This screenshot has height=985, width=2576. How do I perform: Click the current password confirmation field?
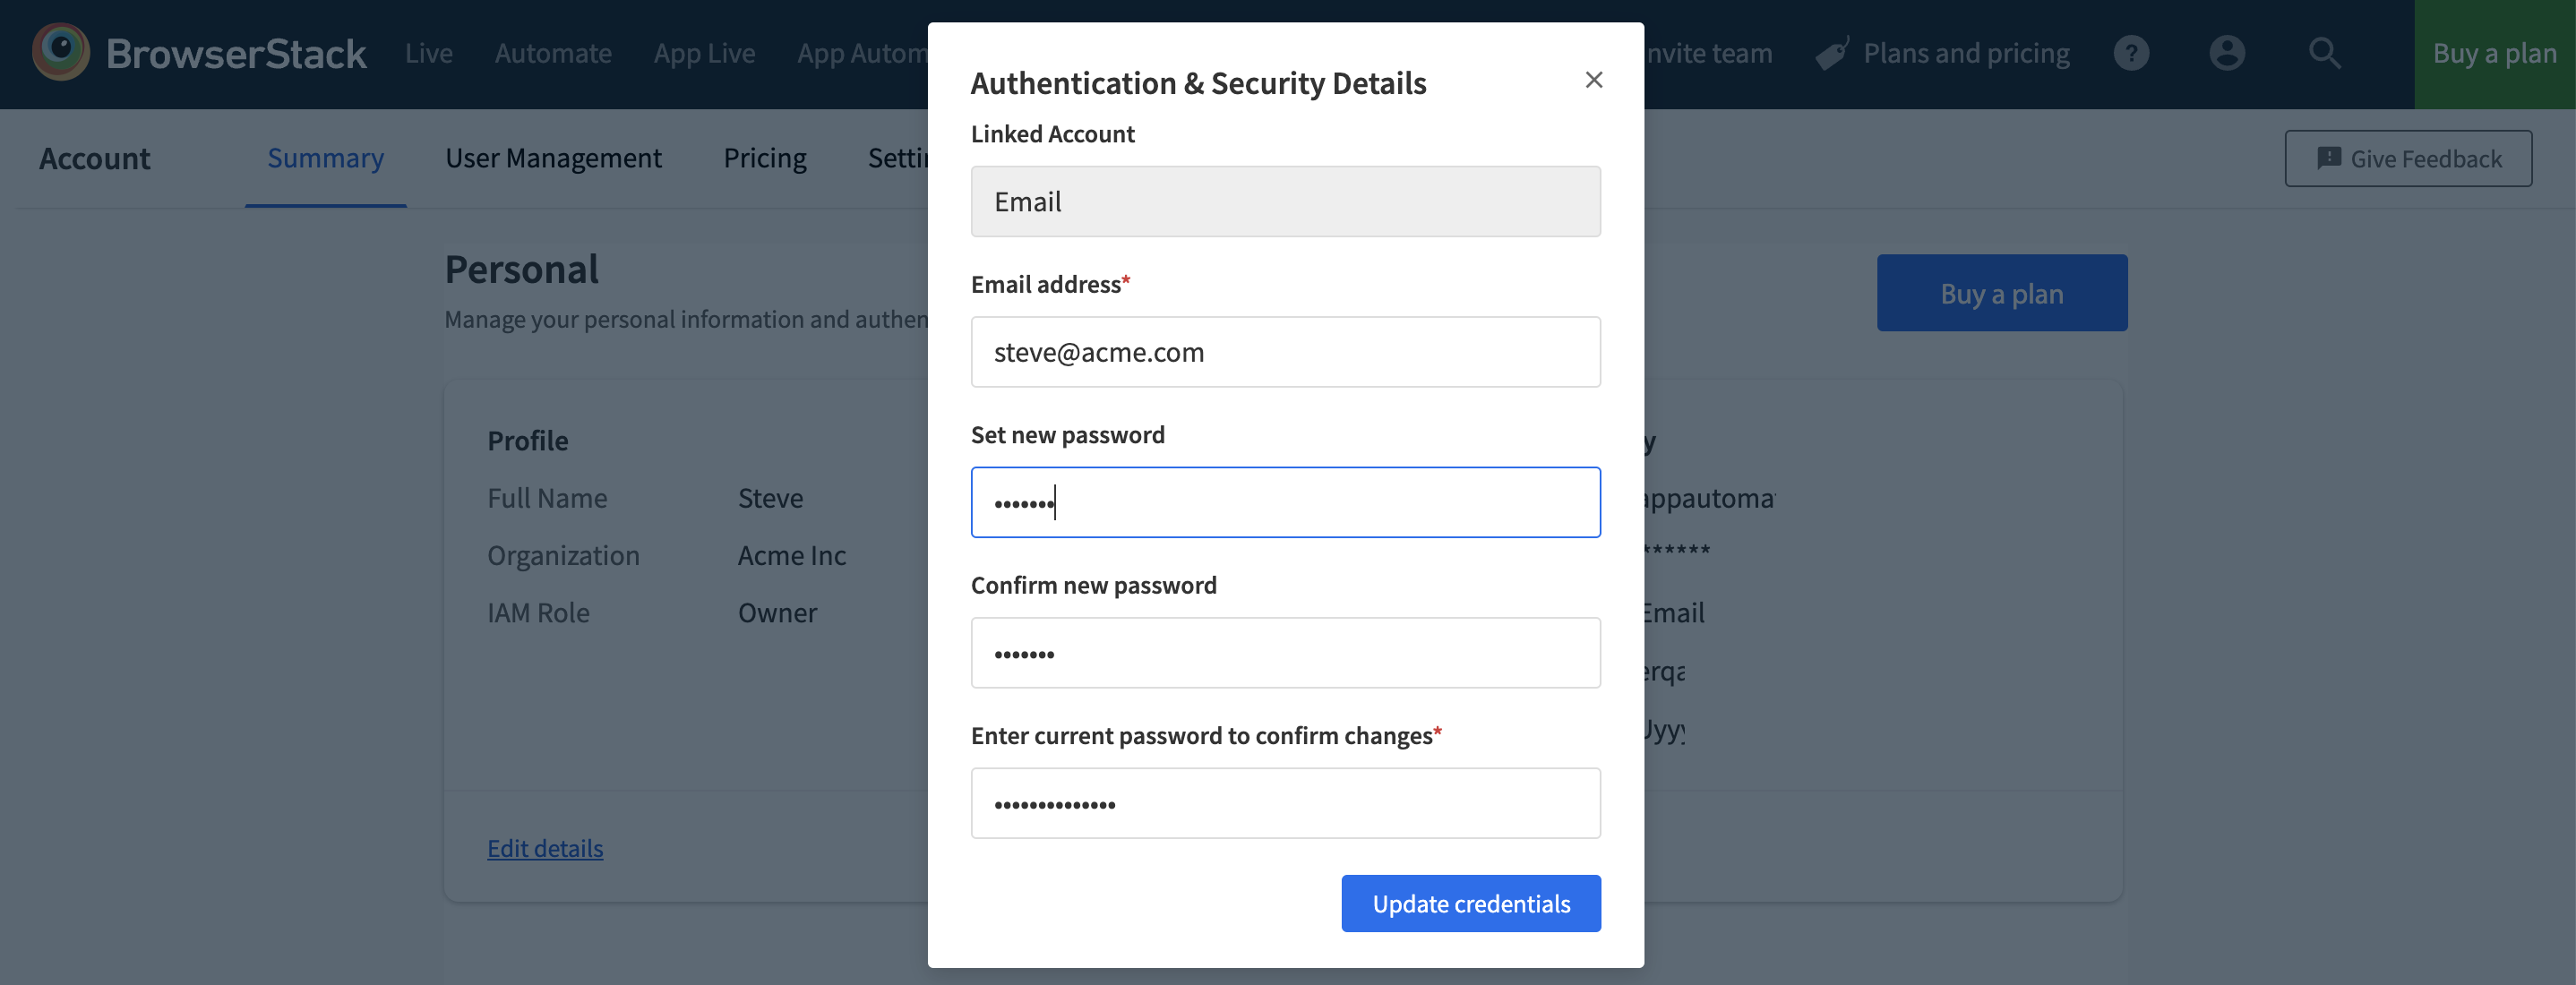coord(1285,803)
